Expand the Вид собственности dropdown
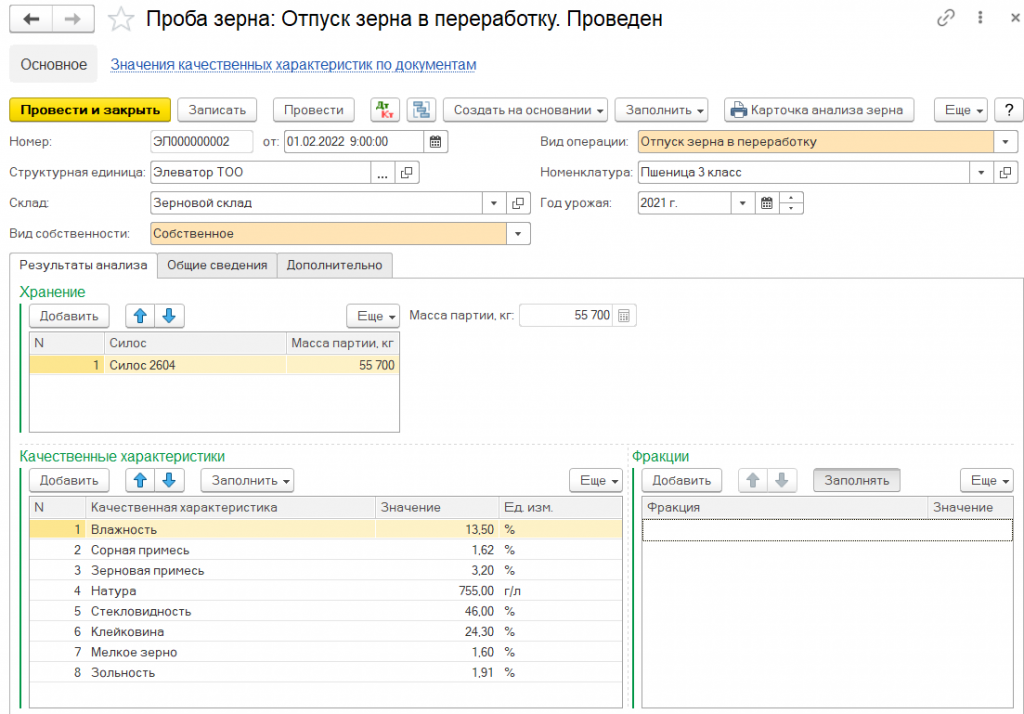Viewport: 1024px width, 714px height. click(518, 233)
